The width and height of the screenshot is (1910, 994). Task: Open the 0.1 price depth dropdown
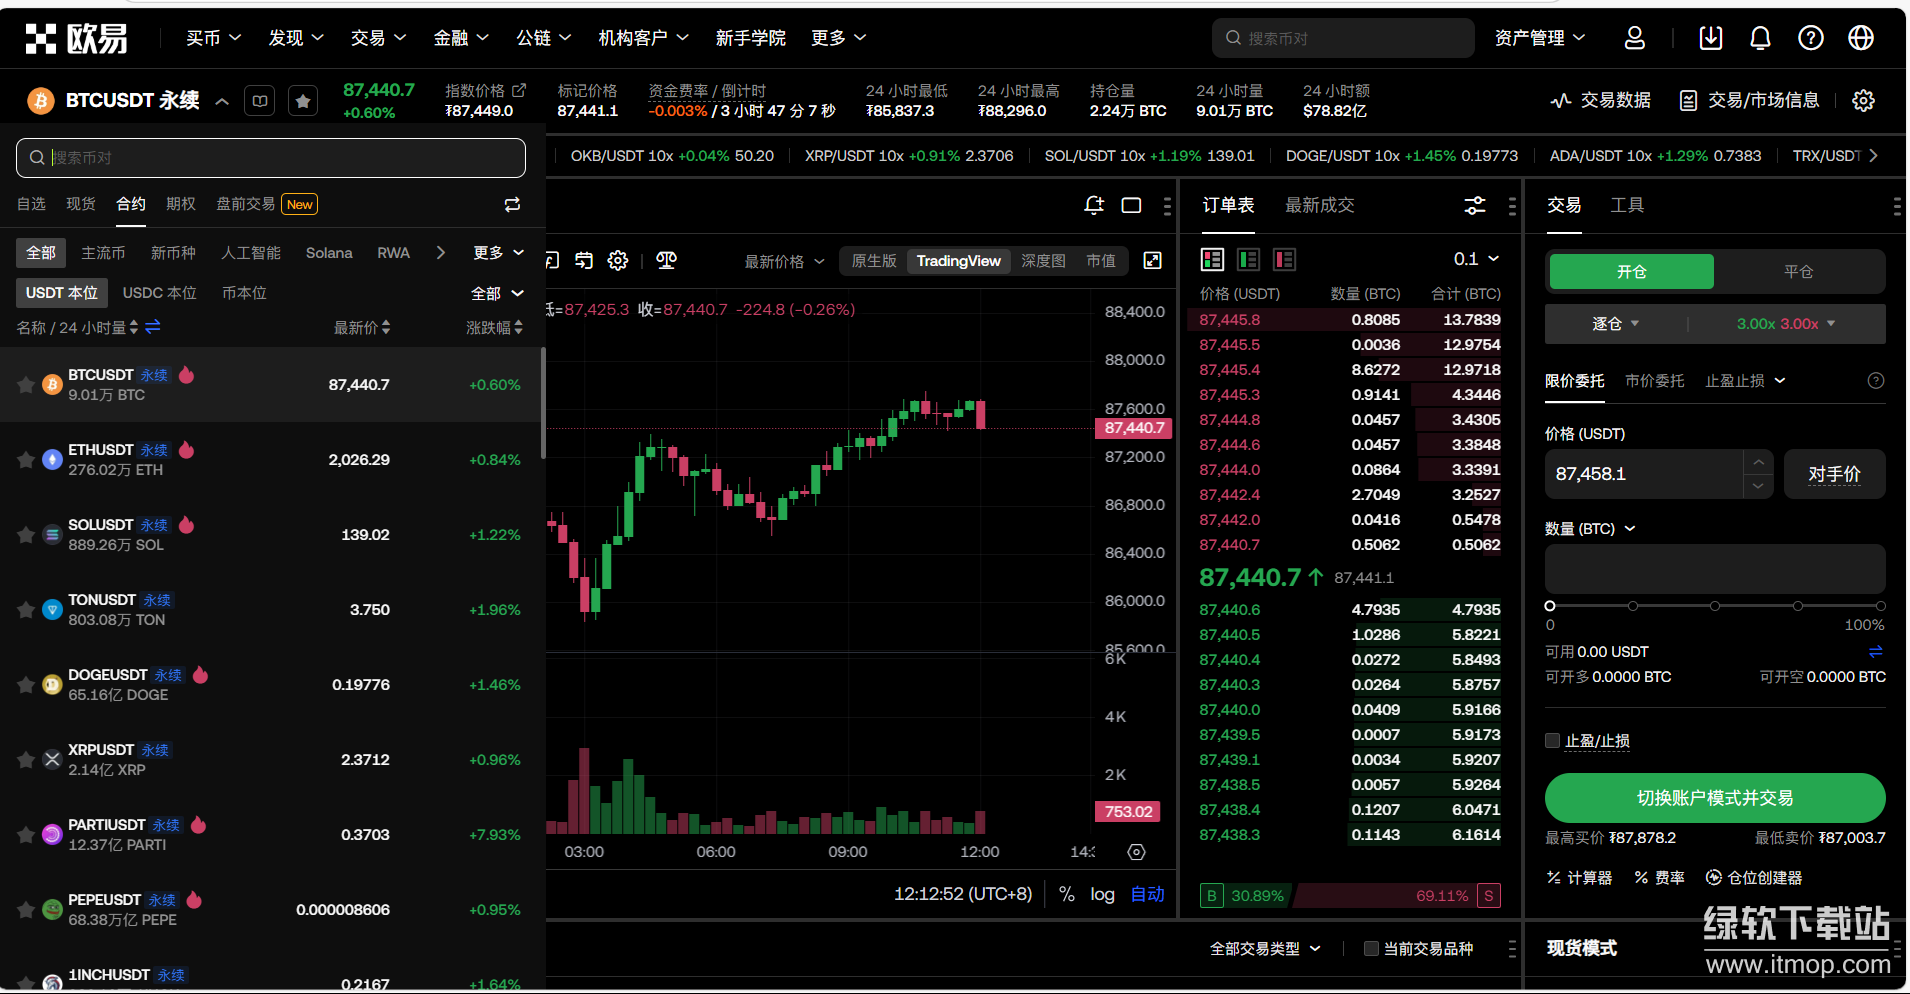pos(1476,260)
